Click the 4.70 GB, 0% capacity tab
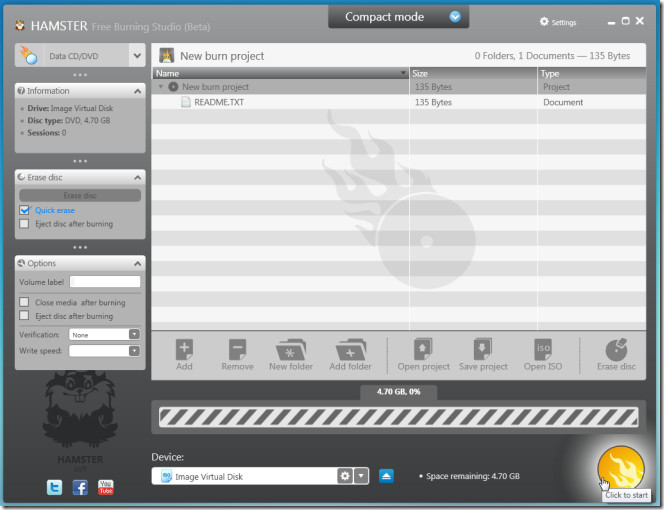 tap(398, 392)
